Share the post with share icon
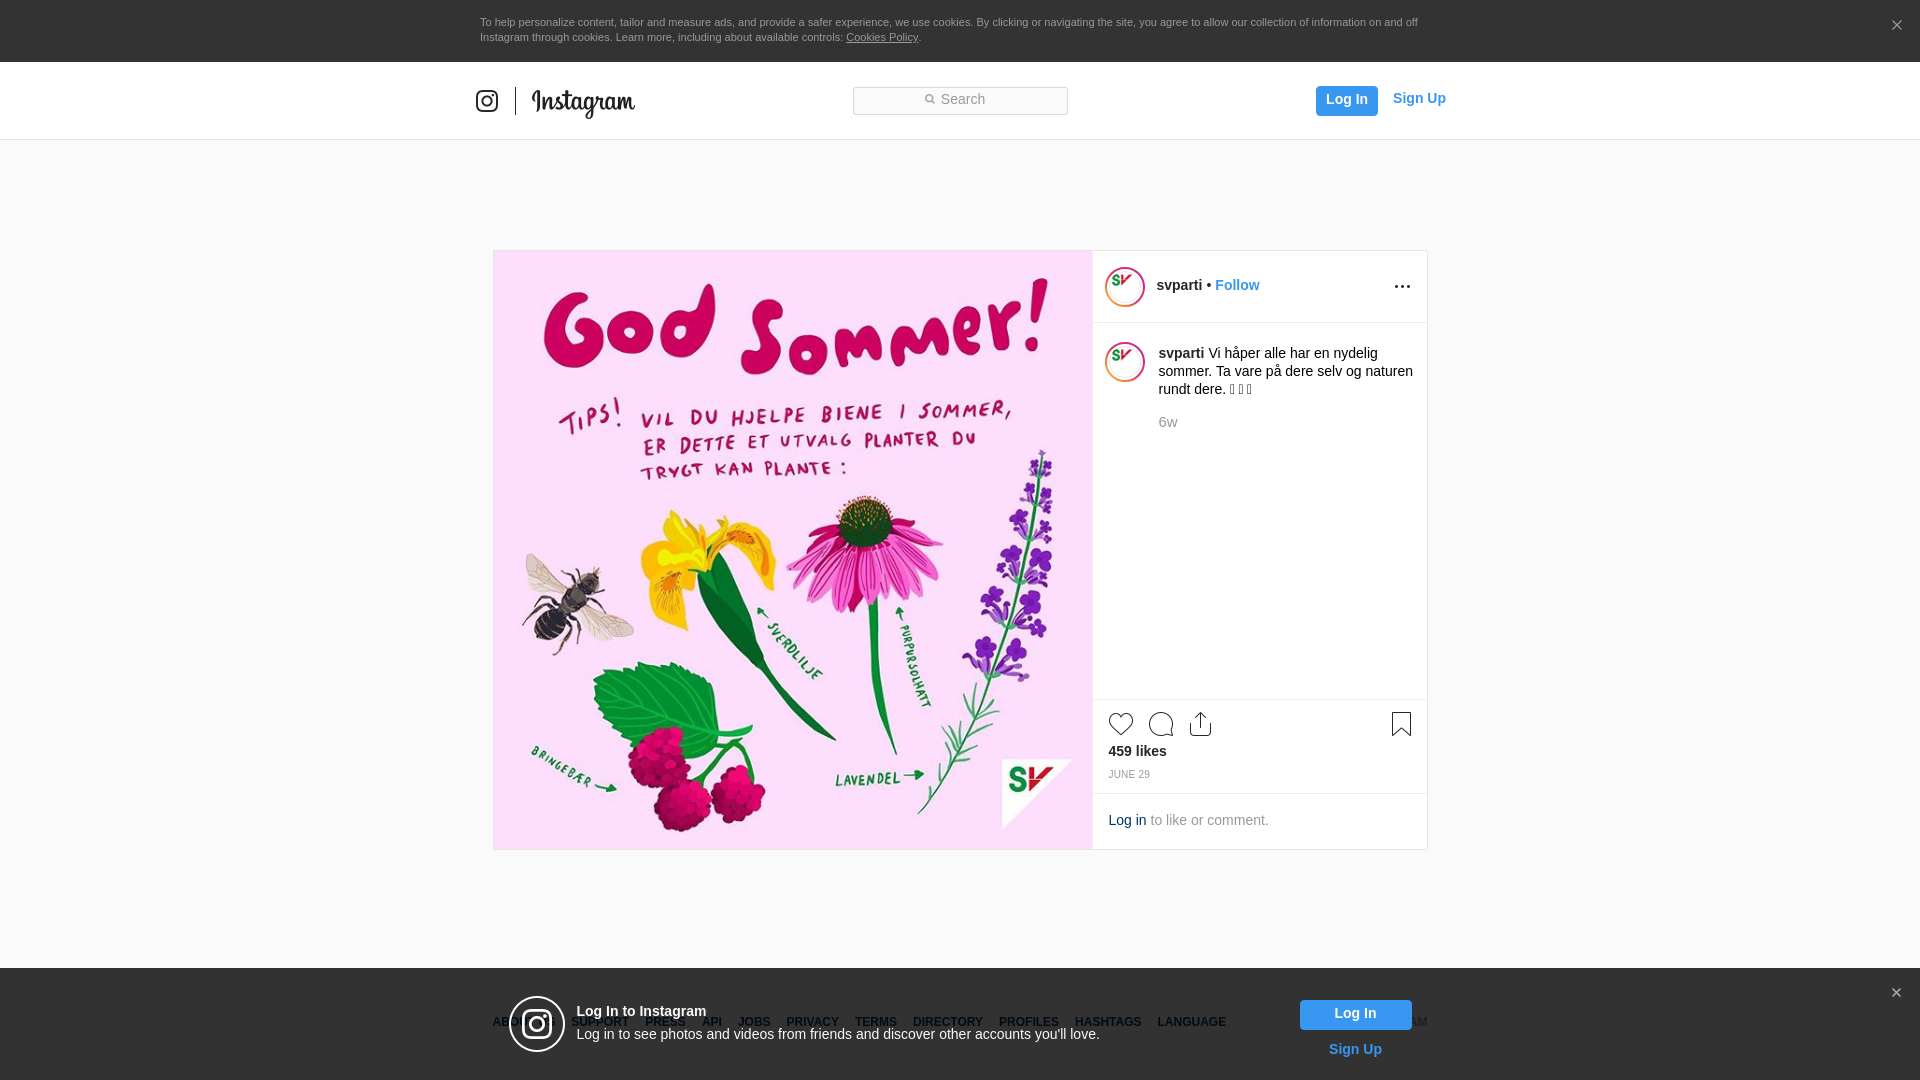 point(1201,724)
